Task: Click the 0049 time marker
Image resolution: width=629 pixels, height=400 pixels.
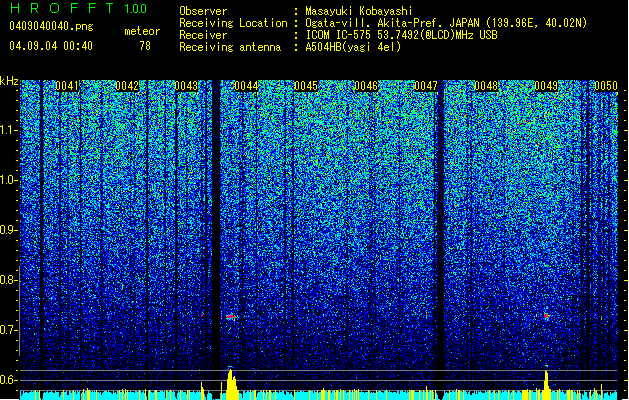Action: pos(546,86)
